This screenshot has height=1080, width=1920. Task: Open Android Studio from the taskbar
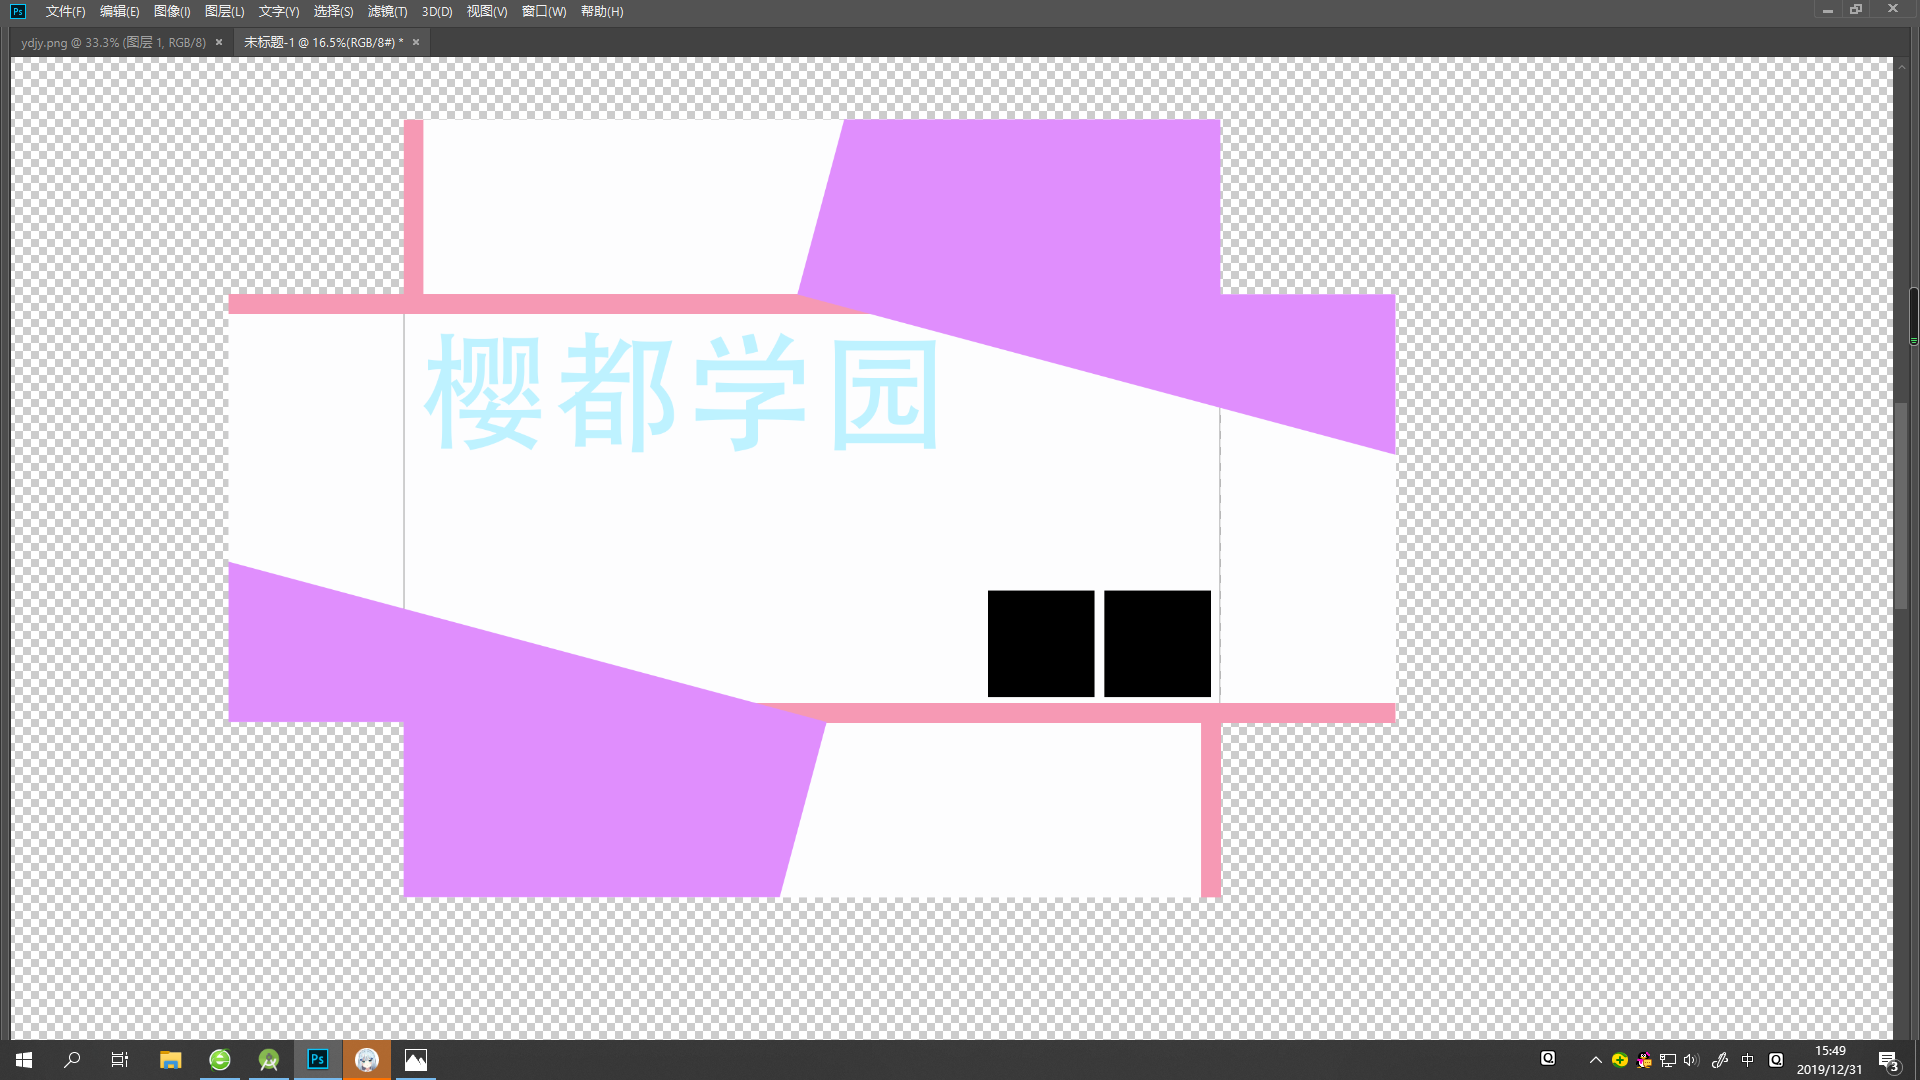pos(269,1060)
